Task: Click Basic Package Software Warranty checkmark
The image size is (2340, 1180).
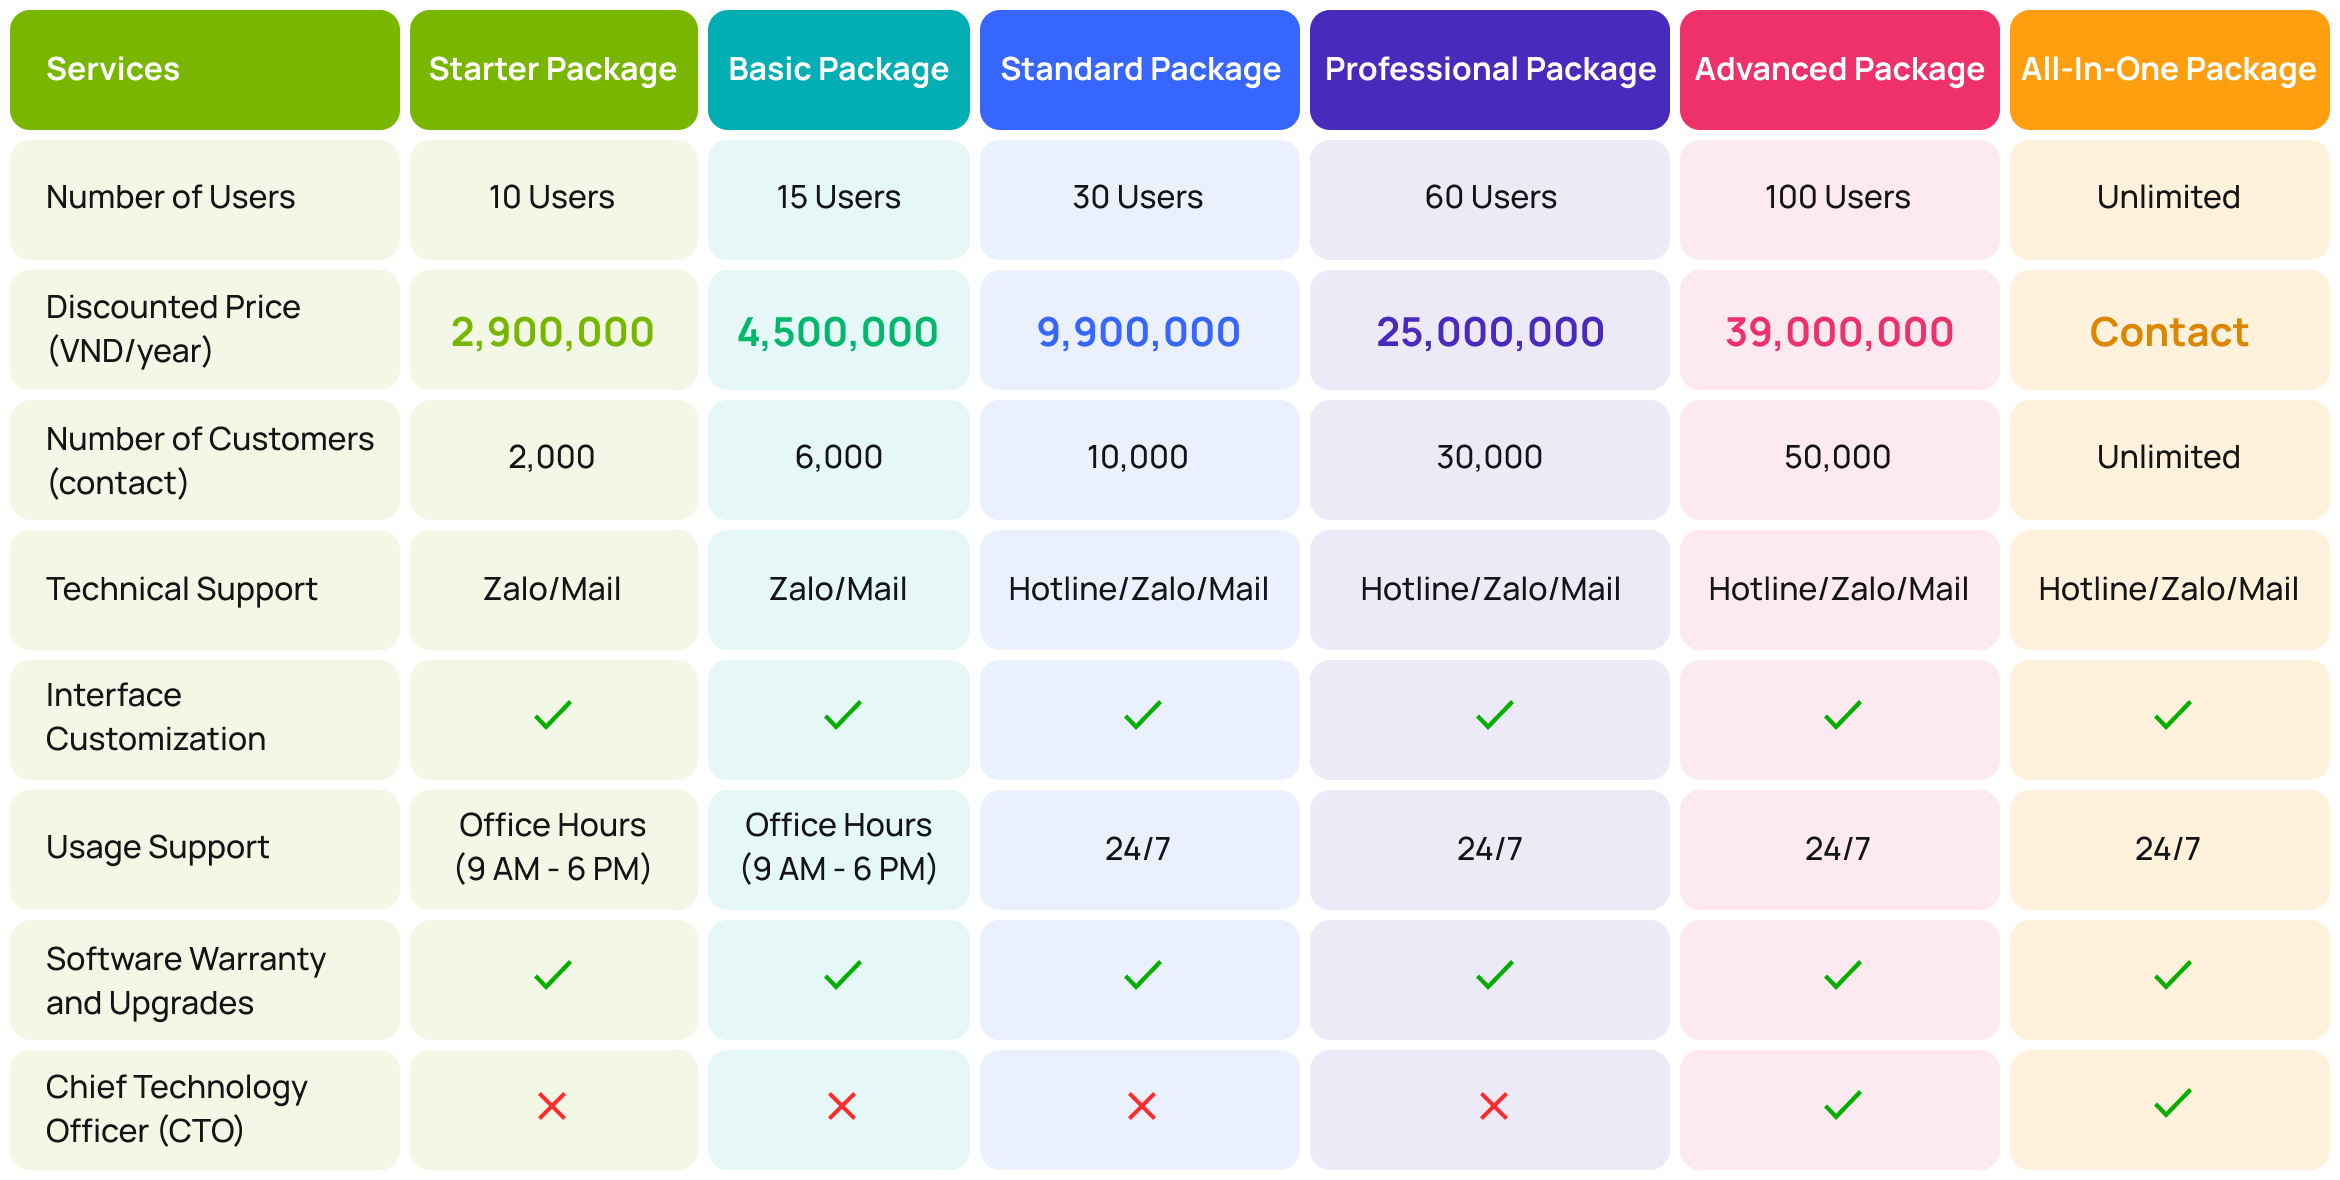Action: pyautogui.click(x=842, y=975)
